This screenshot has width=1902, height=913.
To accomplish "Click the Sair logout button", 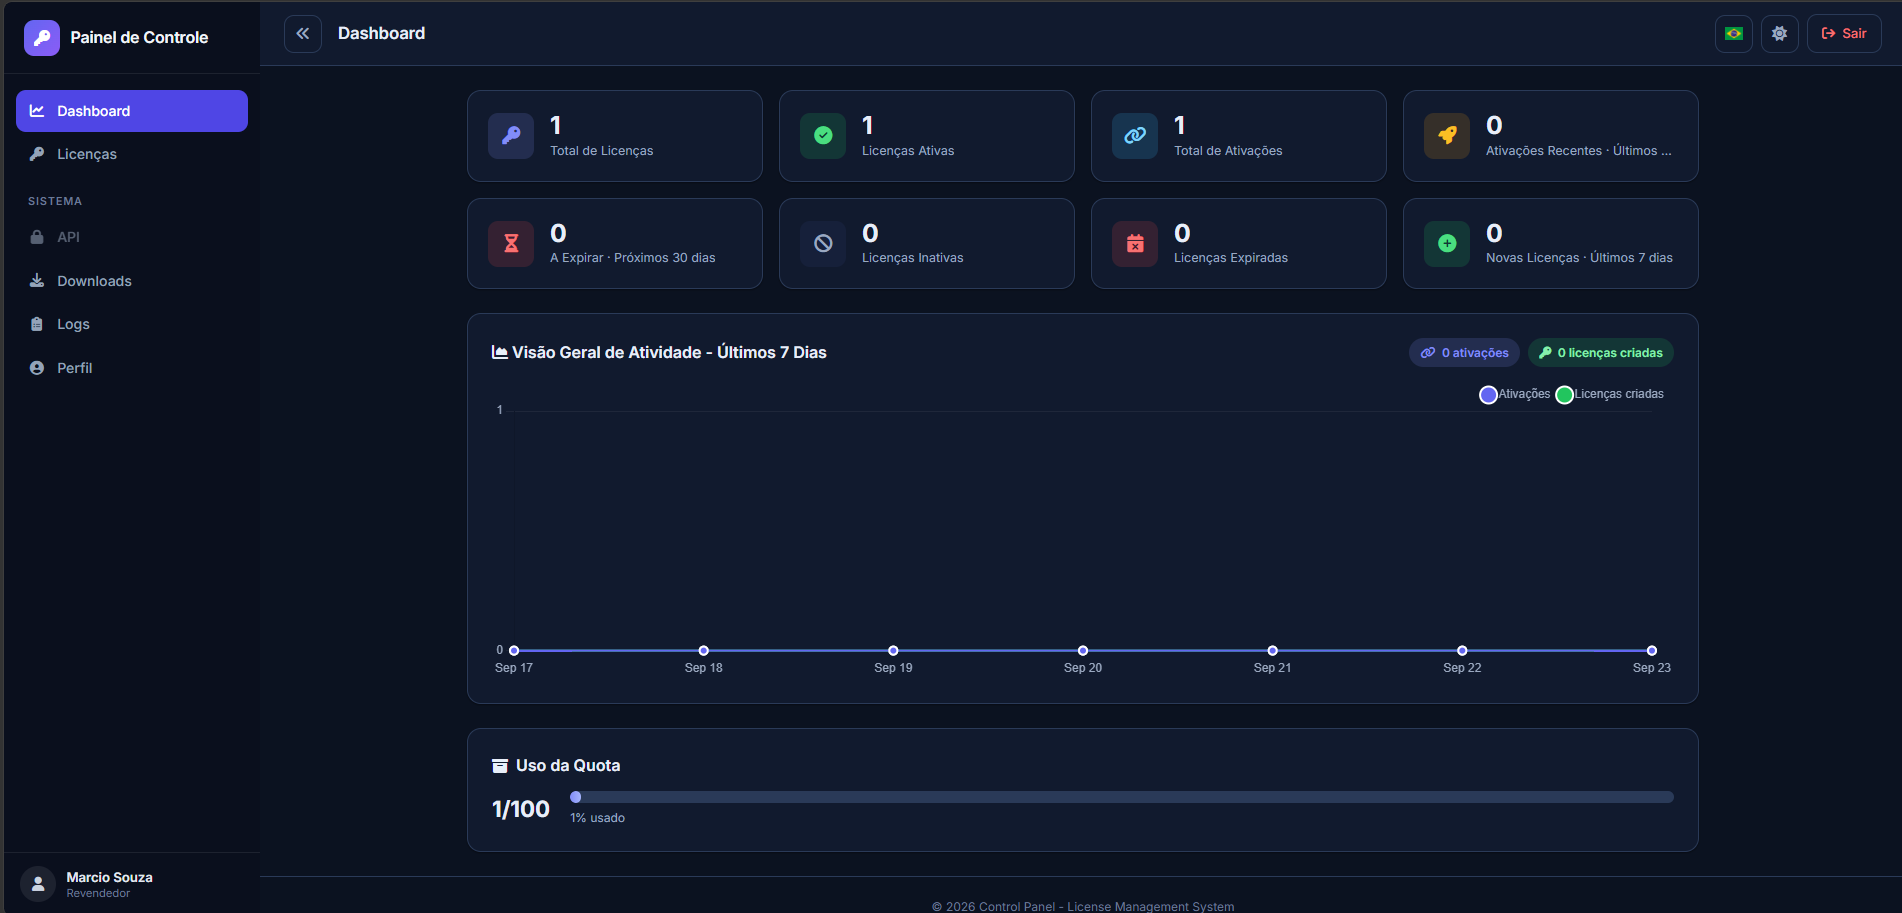I will [x=1844, y=34].
